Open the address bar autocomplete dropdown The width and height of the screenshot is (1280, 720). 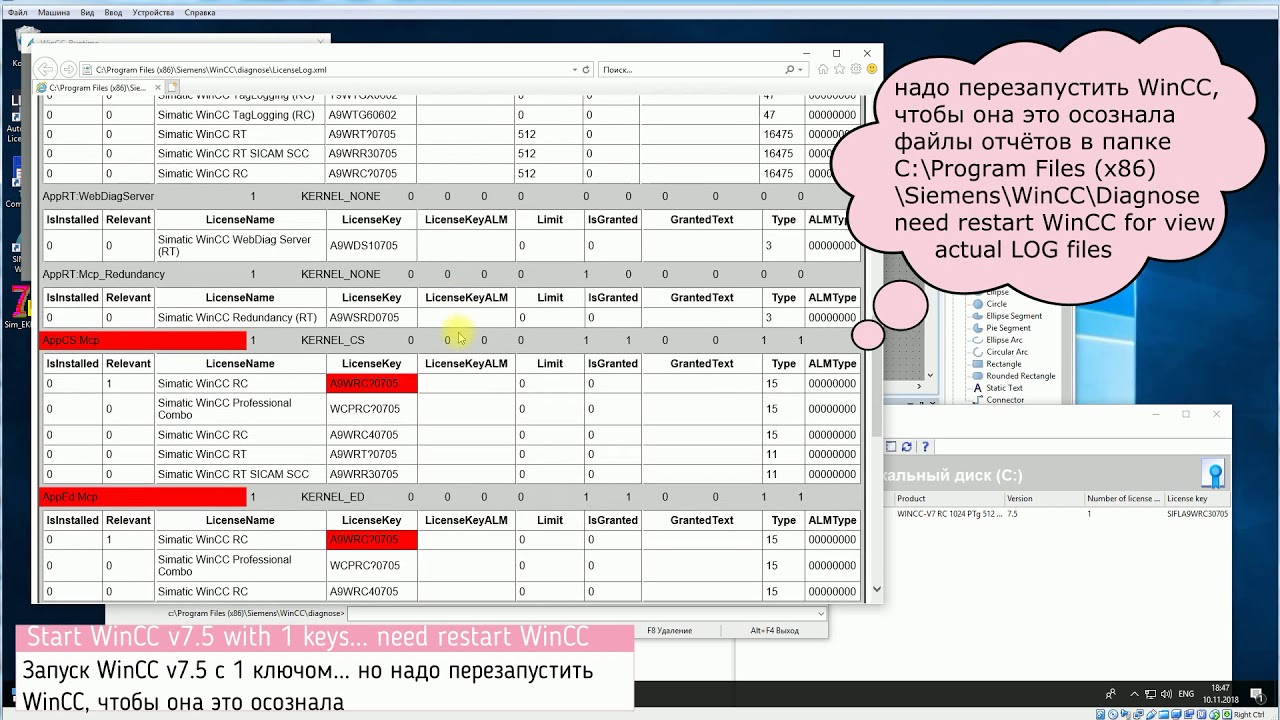click(x=575, y=70)
